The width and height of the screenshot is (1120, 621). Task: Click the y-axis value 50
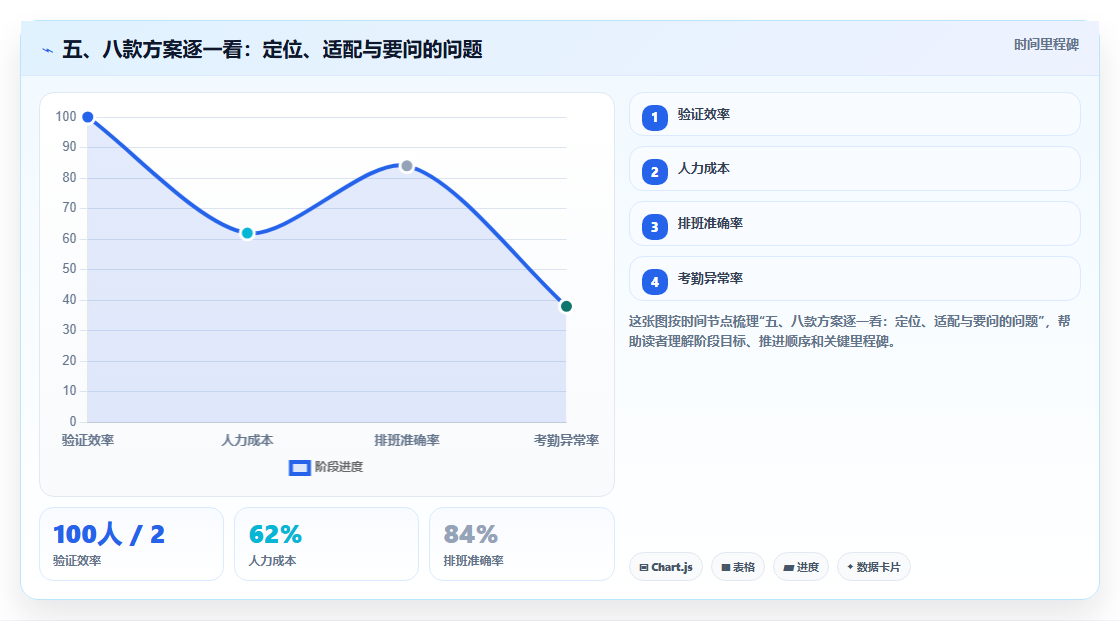(x=69, y=269)
